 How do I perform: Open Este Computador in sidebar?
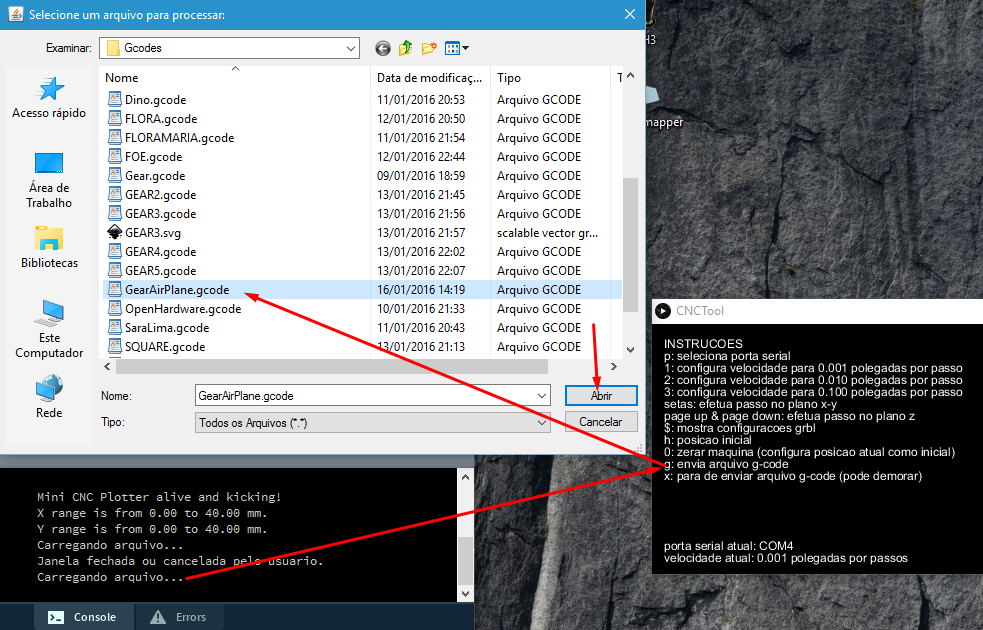(x=49, y=330)
